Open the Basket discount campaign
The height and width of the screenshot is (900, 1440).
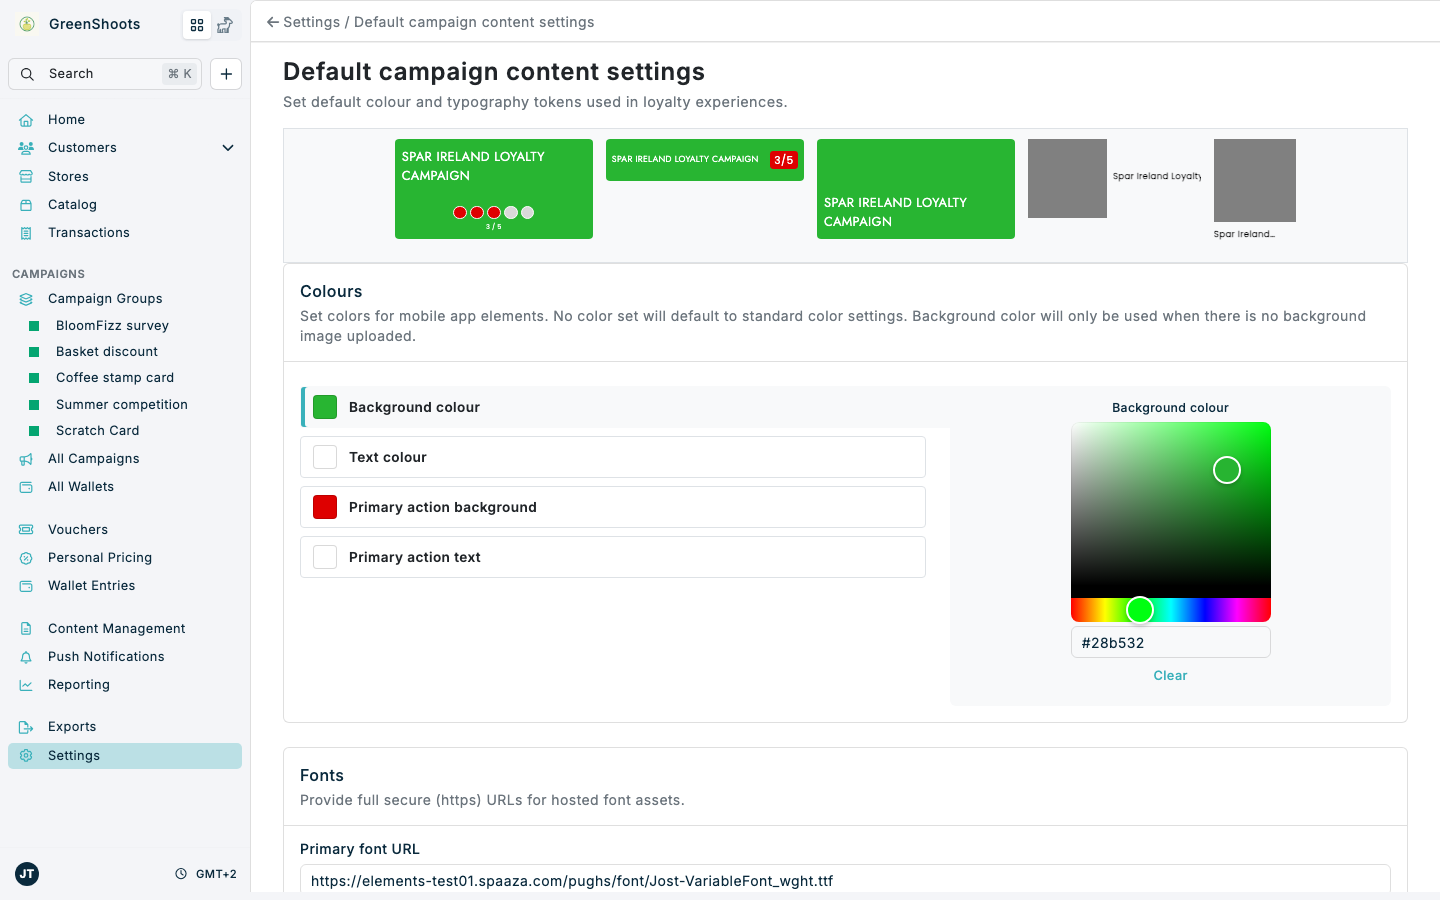pos(107,352)
